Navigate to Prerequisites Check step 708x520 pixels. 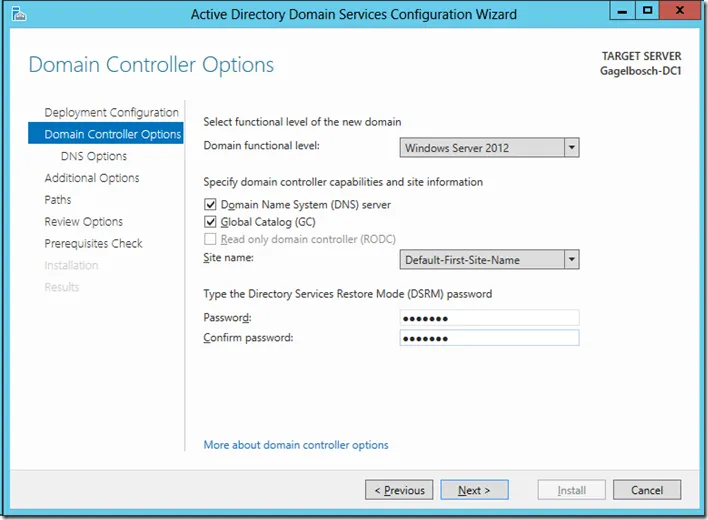[x=93, y=244]
